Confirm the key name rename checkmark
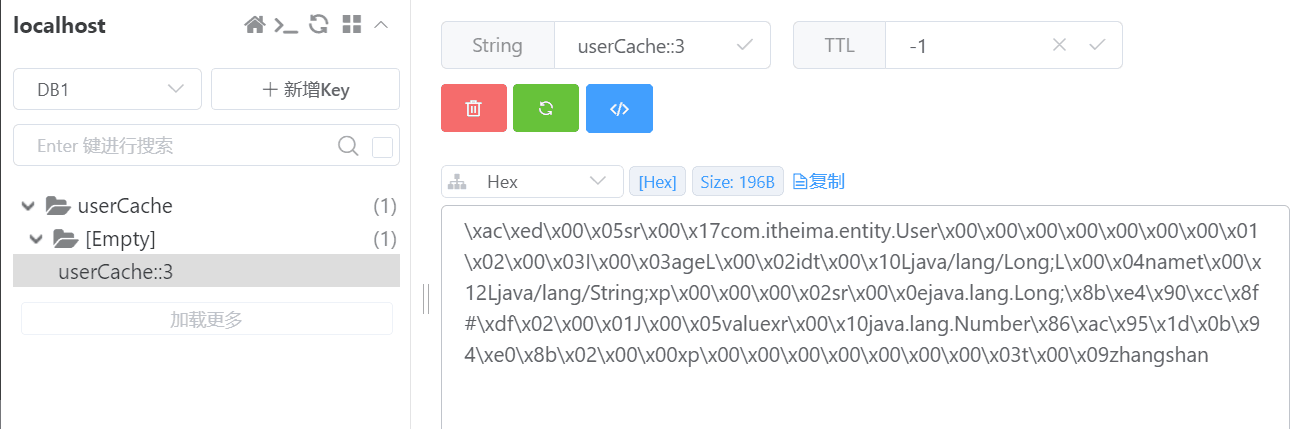The width and height of the screenshot is (1298, 429). coord(745,45)
